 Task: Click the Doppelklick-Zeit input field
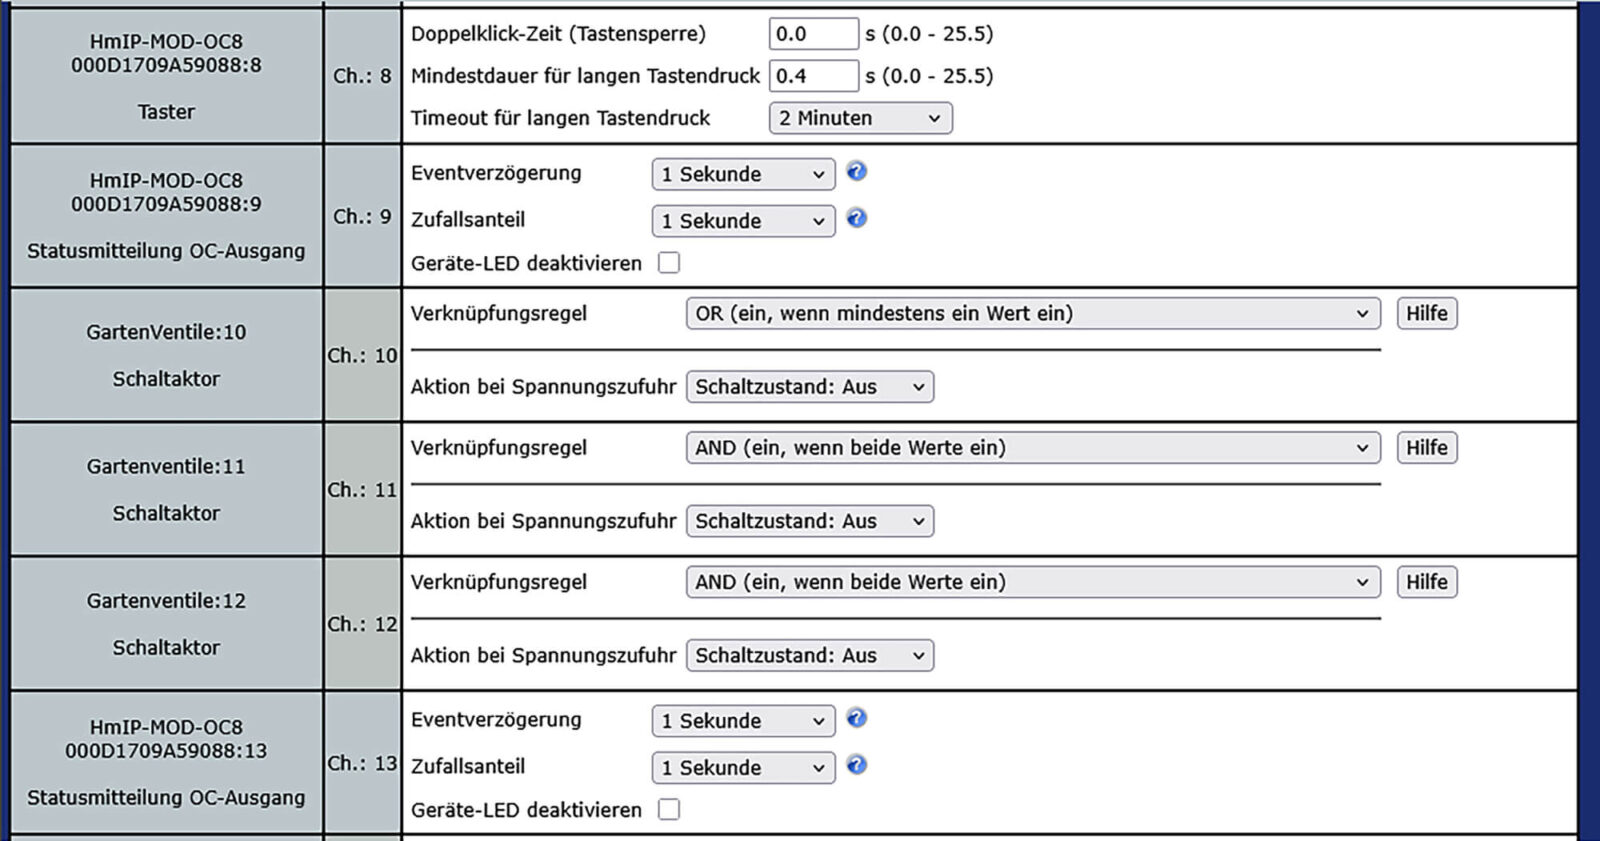[x=814, y=33]
